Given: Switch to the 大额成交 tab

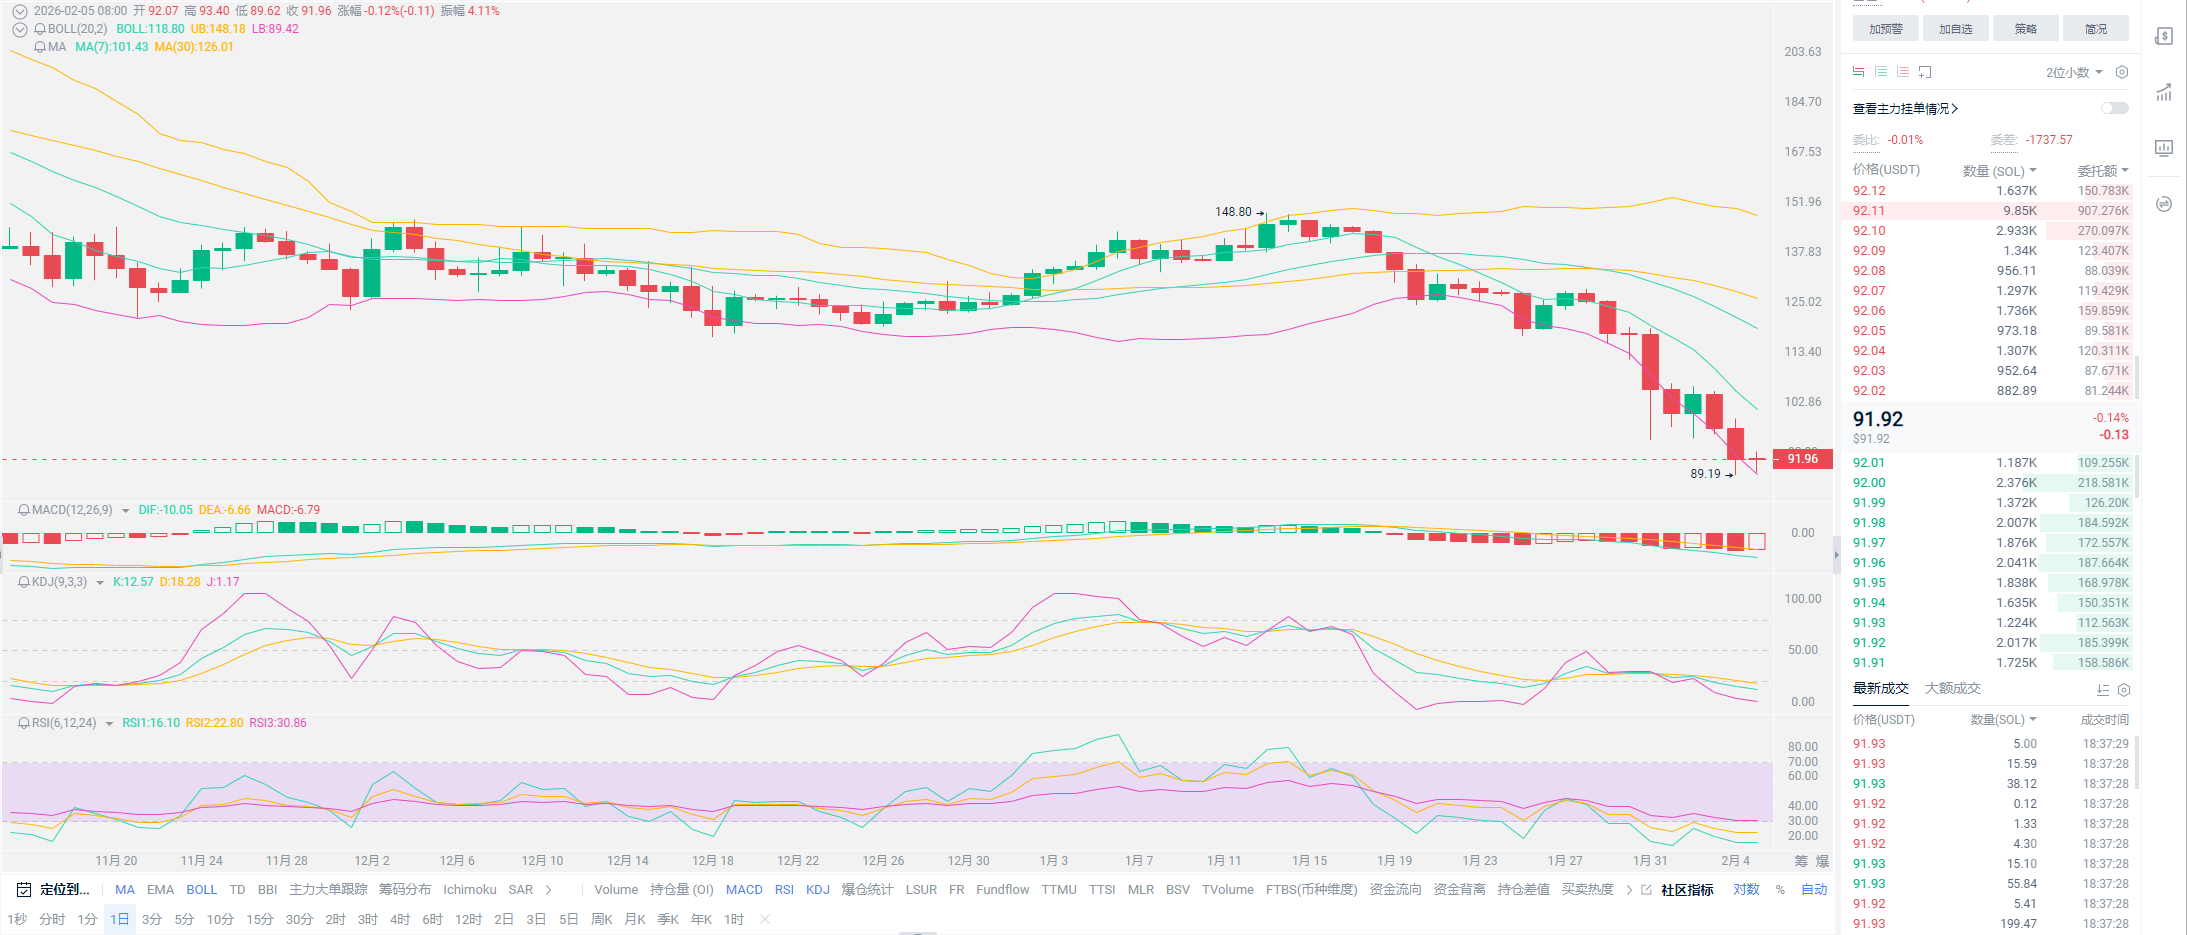Looking at the screenshot, I should coord(1952,688).
